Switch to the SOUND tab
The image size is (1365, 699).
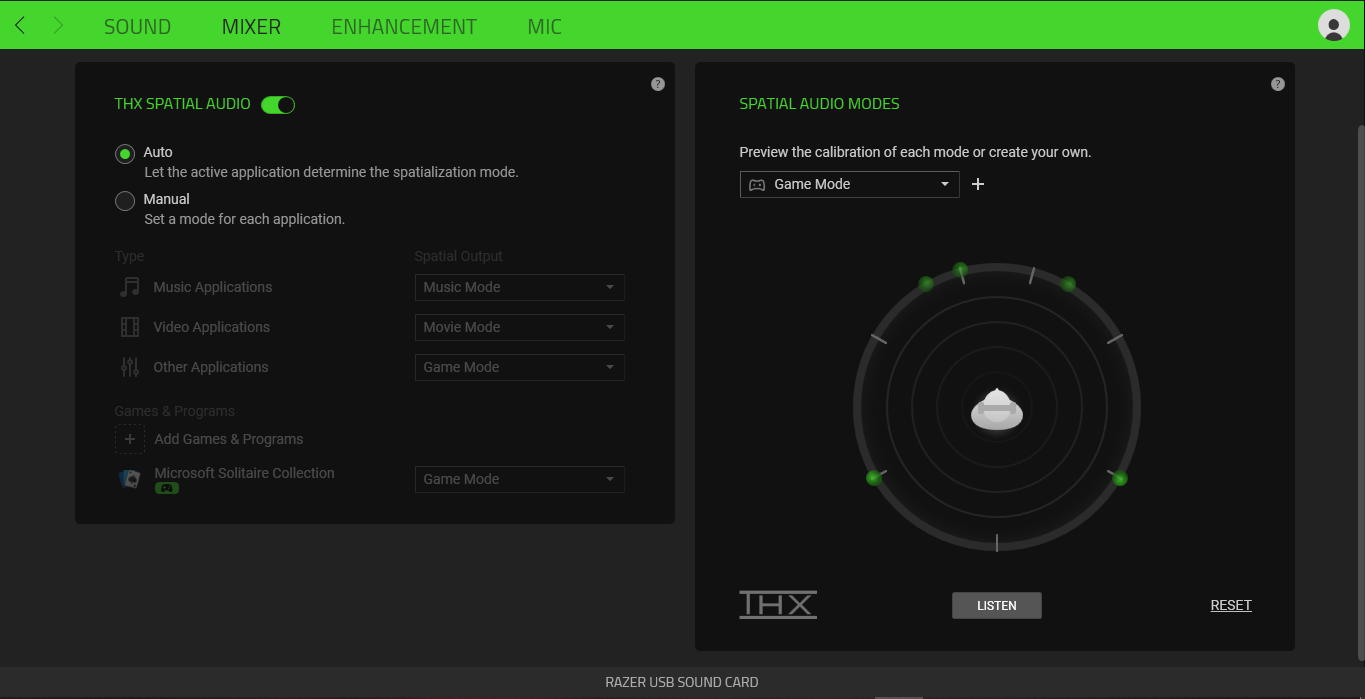point(137,26)
